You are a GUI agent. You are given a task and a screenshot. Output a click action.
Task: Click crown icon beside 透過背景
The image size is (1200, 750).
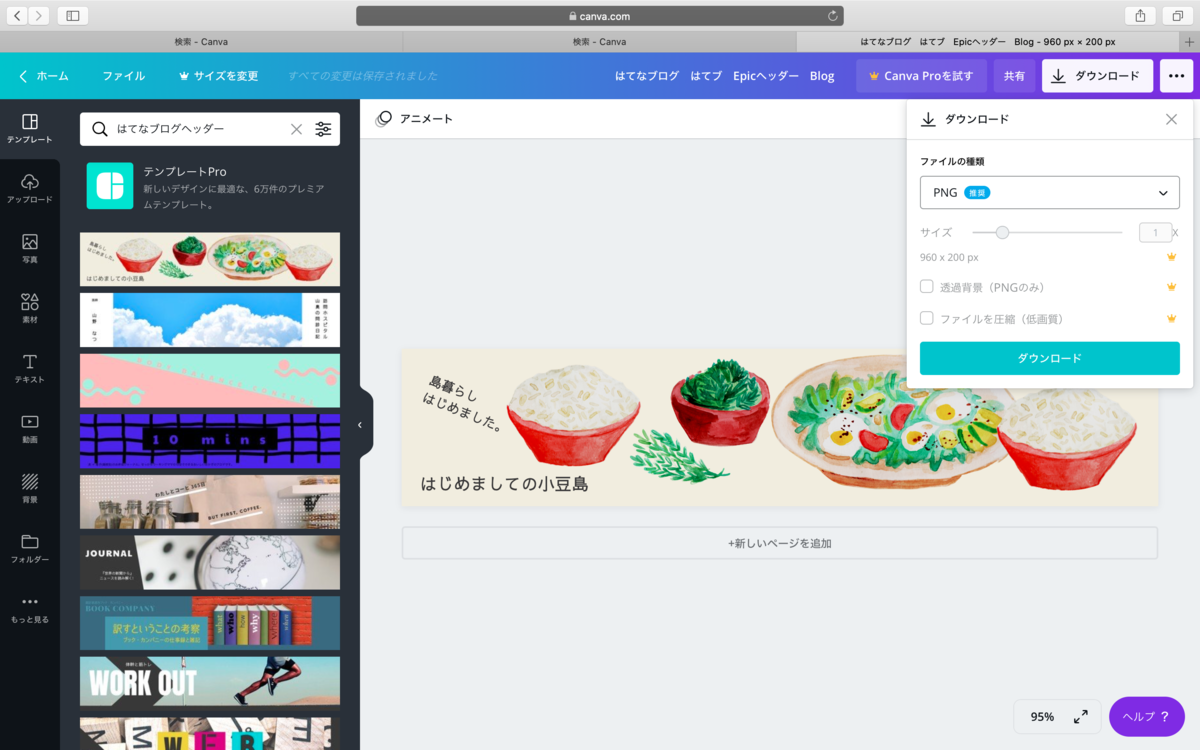click(1172, 287)
